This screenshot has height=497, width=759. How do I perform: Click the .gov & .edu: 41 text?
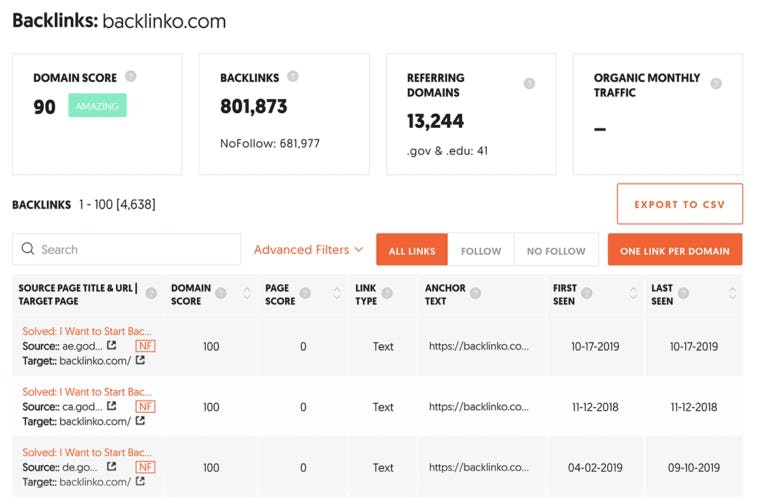(x=447, y=151)
